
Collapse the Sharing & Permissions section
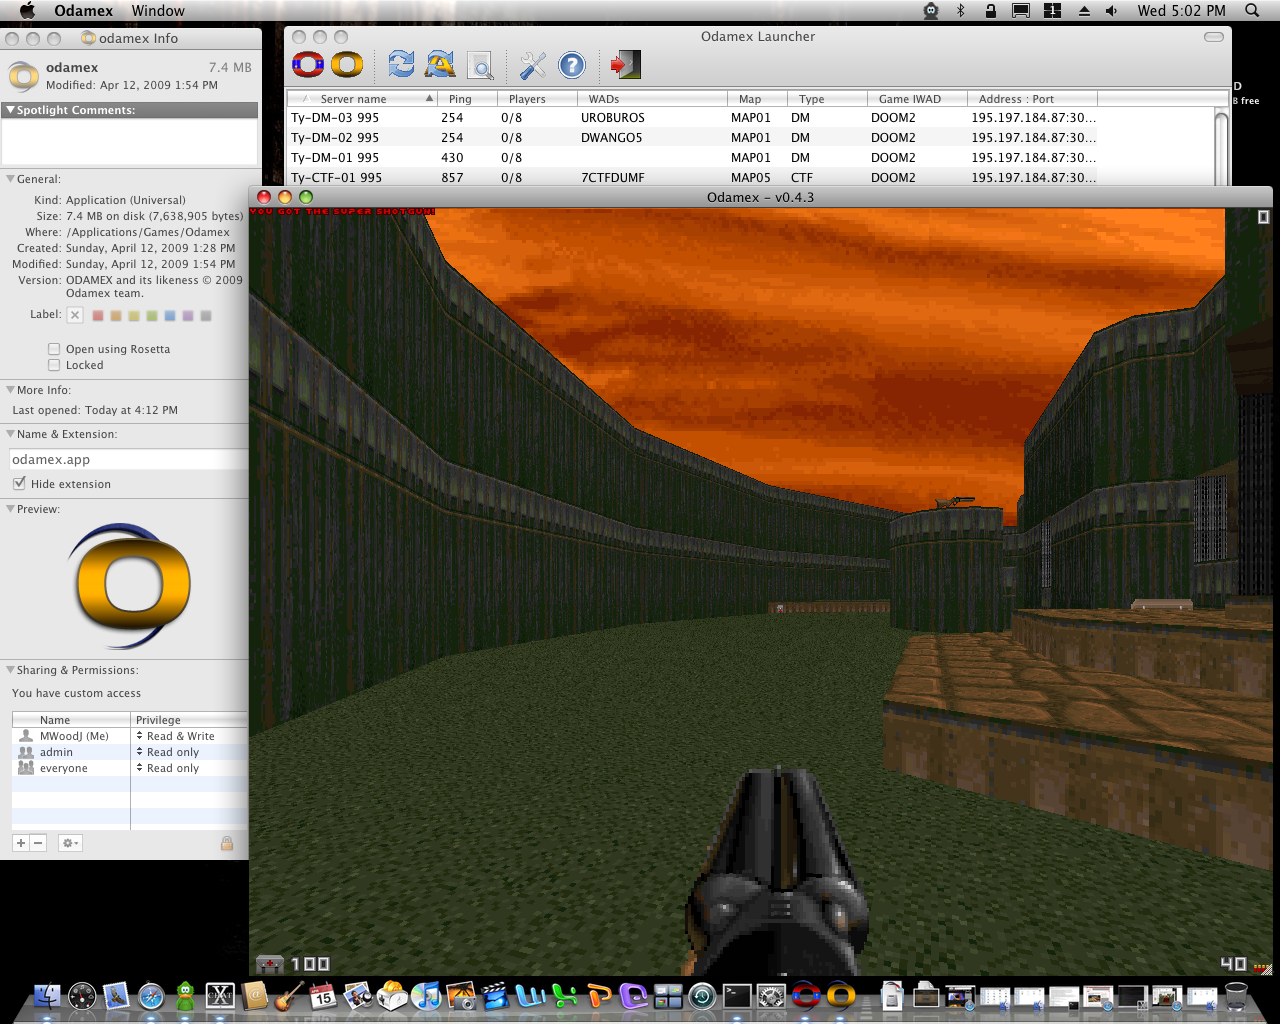click(10, 670)
